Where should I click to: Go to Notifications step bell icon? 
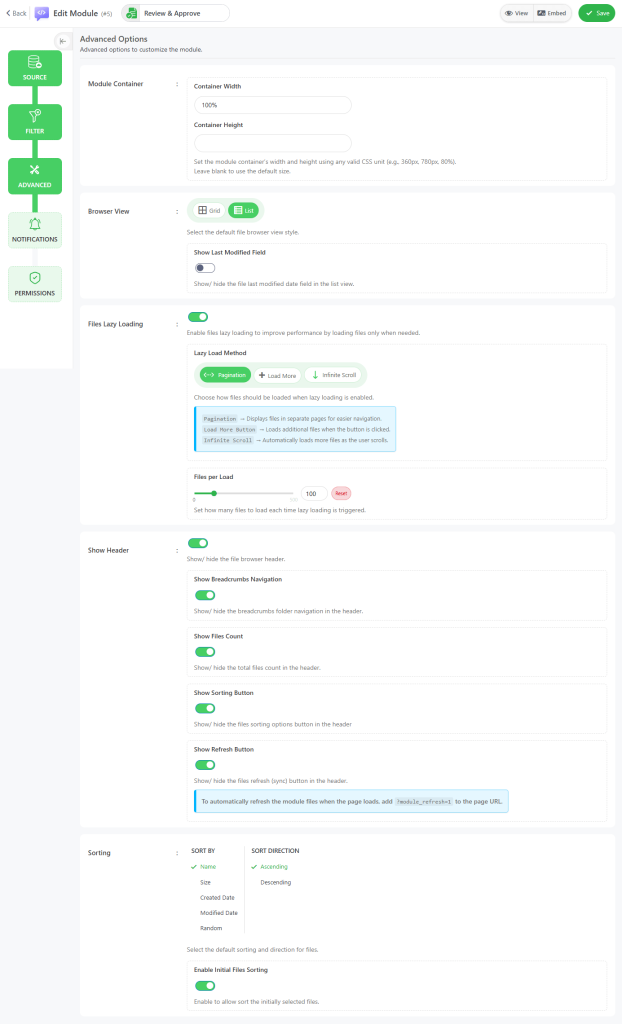[35, 224]
